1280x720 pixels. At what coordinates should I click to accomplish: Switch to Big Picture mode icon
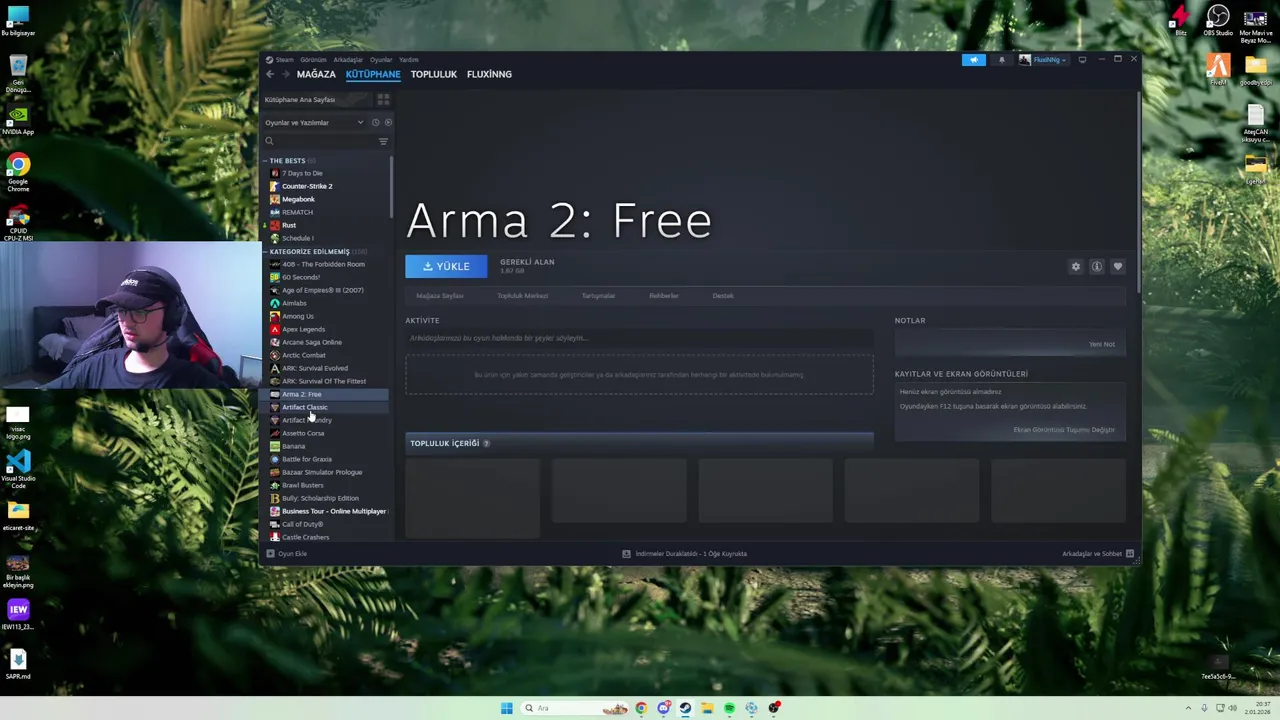pyautogui.click(x=1082, y=60)
